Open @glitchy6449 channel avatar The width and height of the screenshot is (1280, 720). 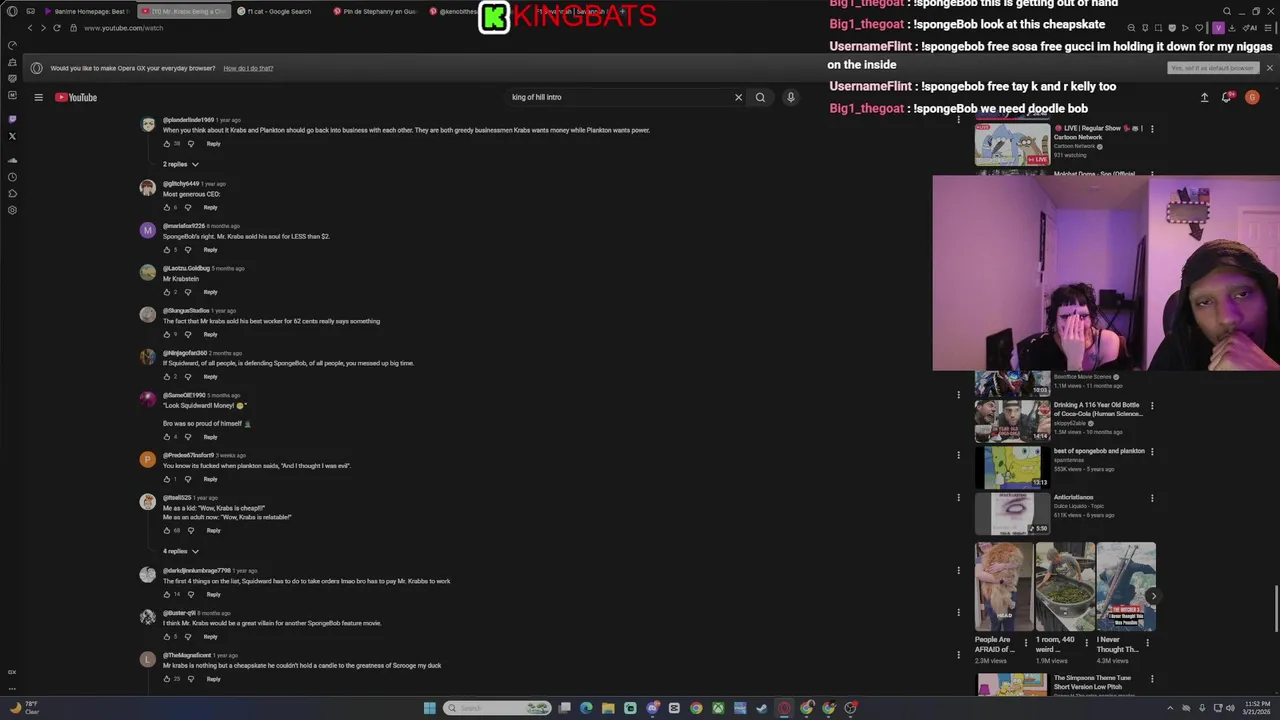point(148,187)
